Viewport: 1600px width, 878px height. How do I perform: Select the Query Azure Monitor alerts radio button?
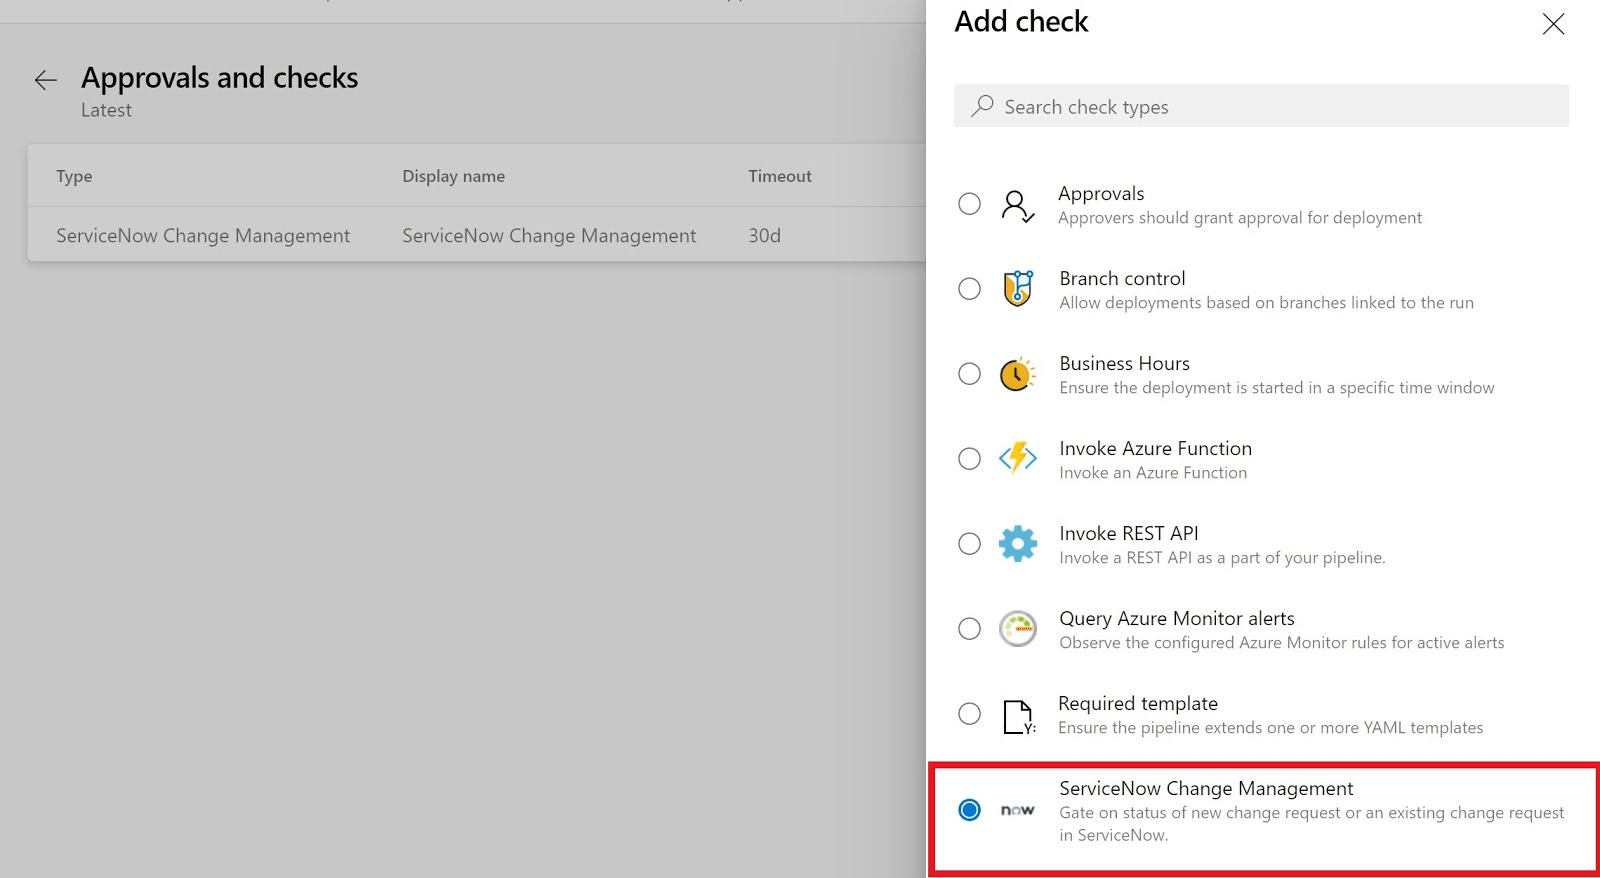pyautogui.click(x=969, y=629)
